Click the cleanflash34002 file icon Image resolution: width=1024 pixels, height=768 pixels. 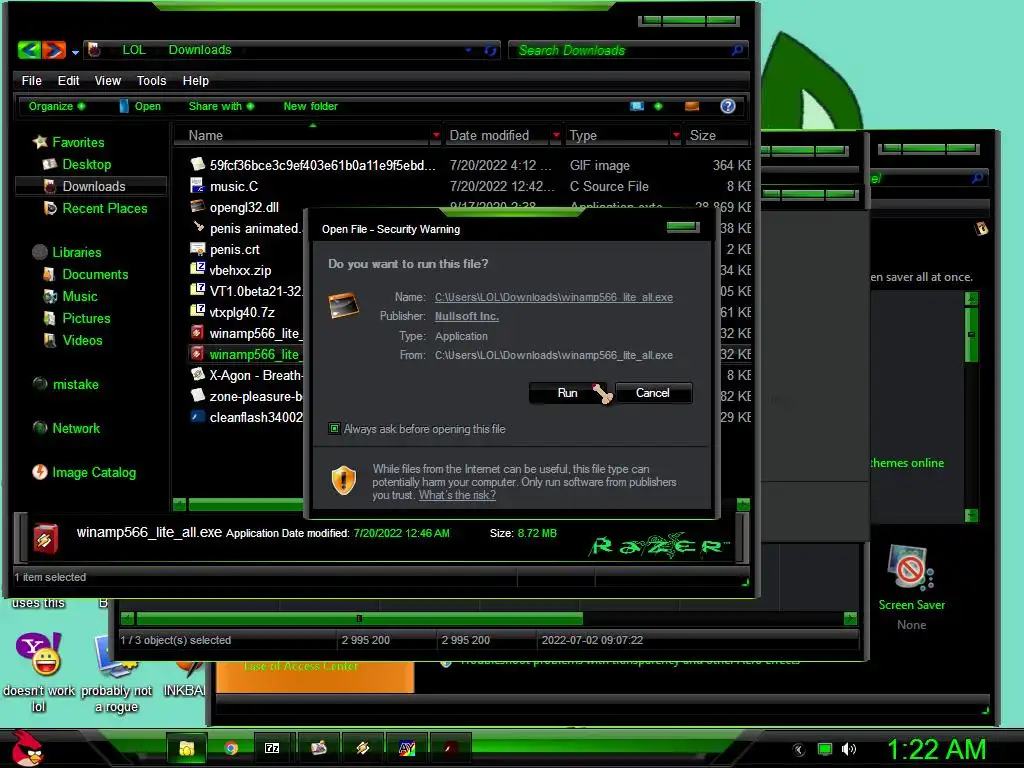click(x=197, y=416)
